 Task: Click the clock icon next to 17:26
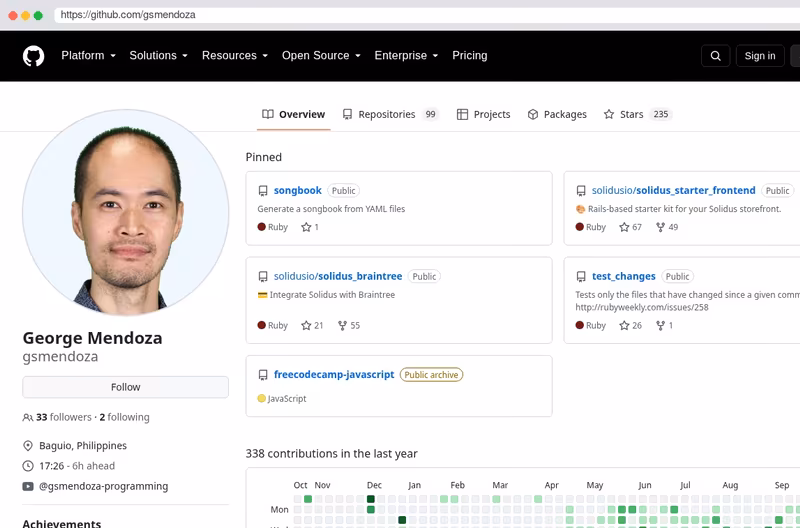click(28, 466)
